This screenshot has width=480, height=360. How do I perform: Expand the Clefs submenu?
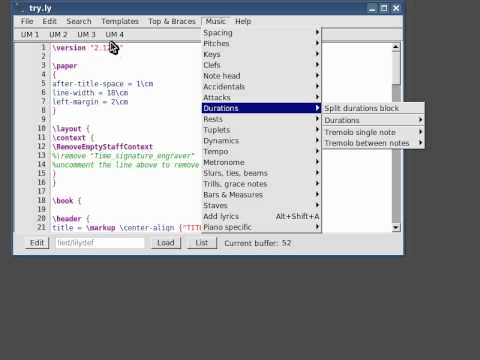tap(261, 65)
